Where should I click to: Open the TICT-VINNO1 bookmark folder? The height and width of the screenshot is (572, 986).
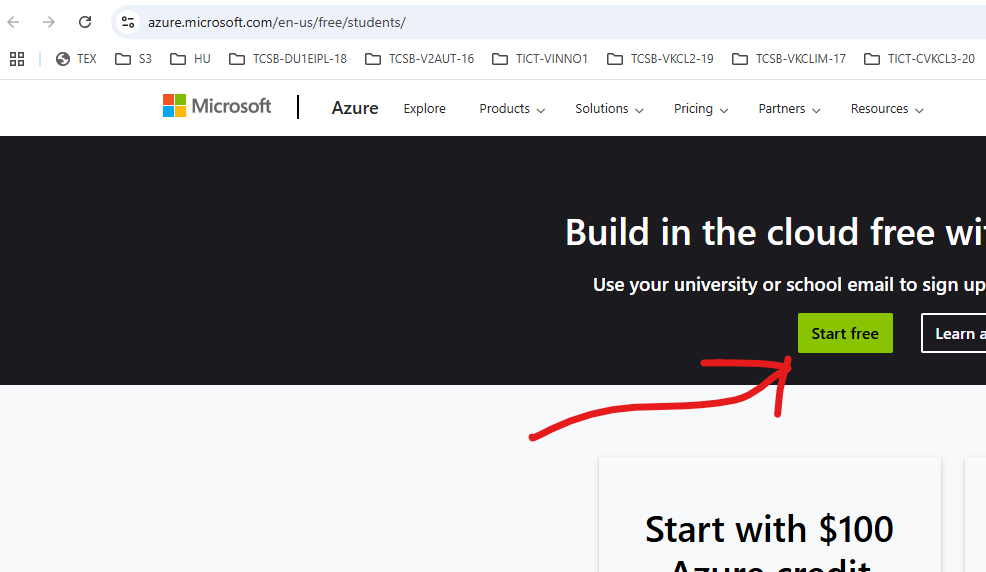(x=540, y=59)
